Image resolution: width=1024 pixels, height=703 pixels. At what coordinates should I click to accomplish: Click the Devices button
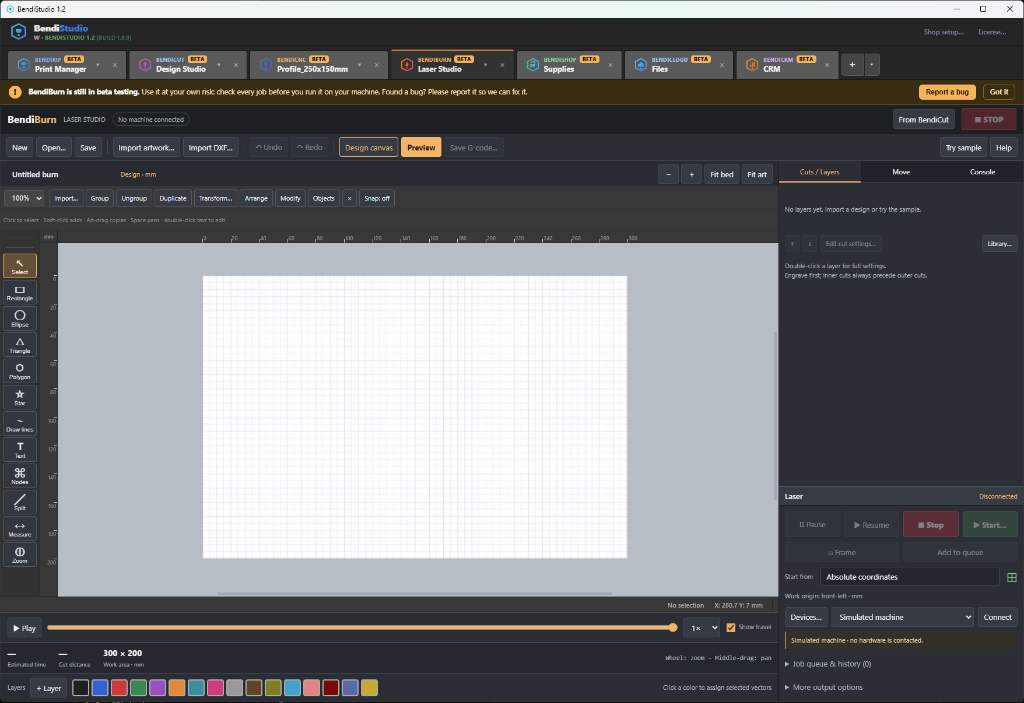tap(806, 617)
